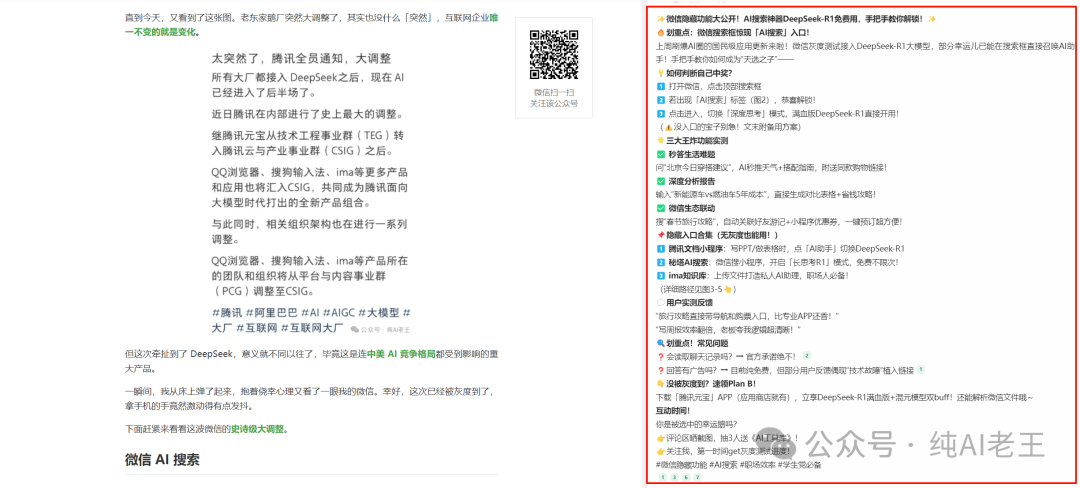This screenshot has width=1080, height=488.
Task: Click the embedded title '太突然了，腾讯全员通知，大调整'
Action: [x=301, y=58]
